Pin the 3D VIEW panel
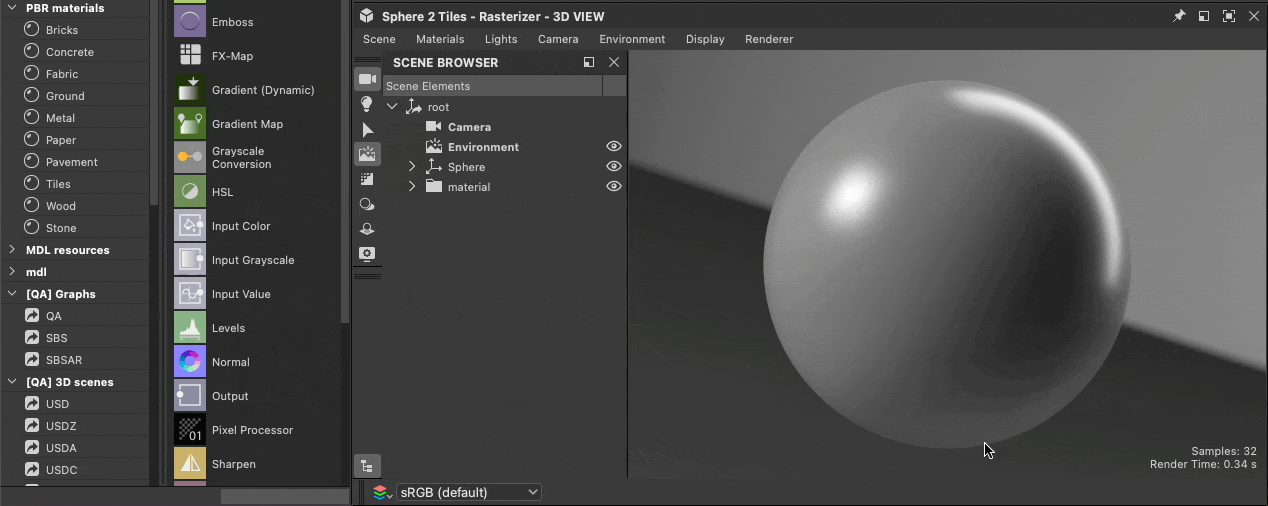1268x506 pixels. pos(1179,16)
